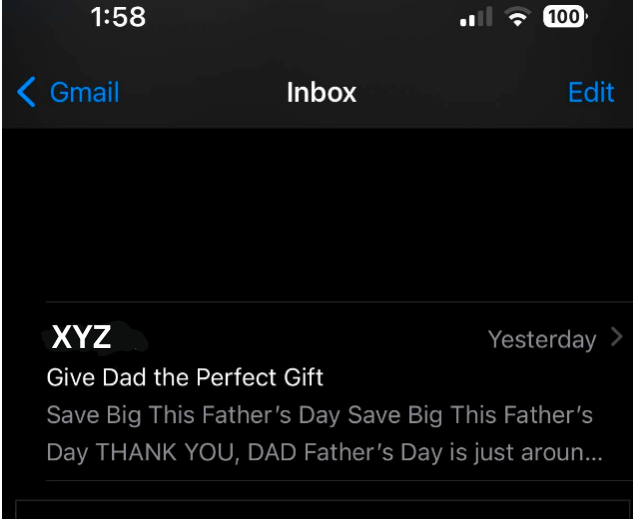The width and height of the screenshot is (634, 520).
Task: Tap the battery 100 indicator
Action: (566, 17)
